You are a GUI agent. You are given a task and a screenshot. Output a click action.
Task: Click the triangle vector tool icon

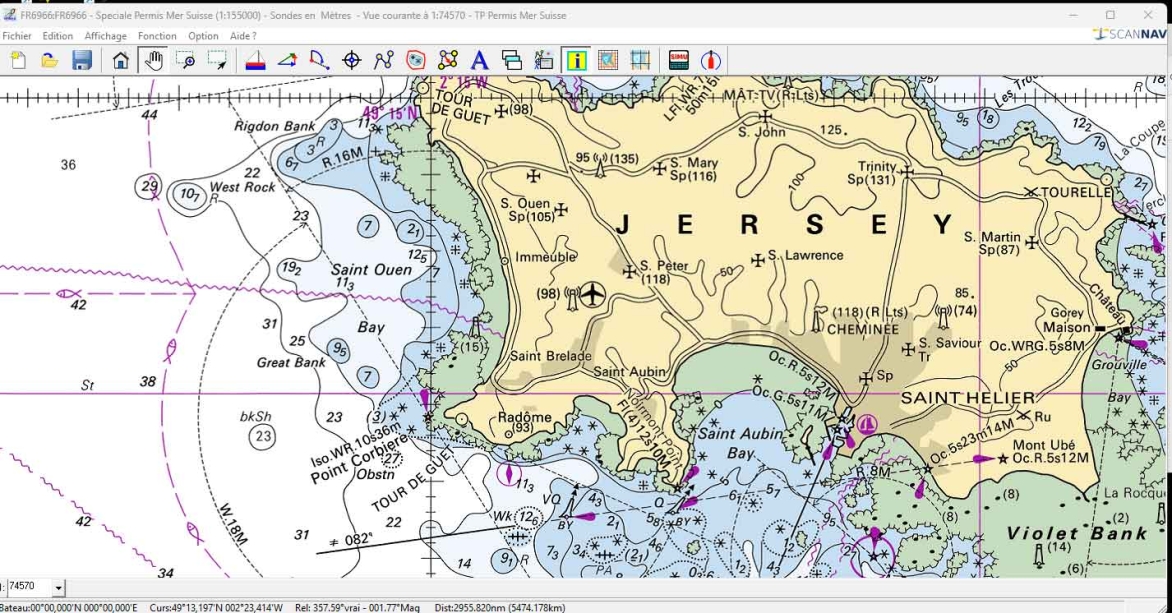tap(287, 61)
